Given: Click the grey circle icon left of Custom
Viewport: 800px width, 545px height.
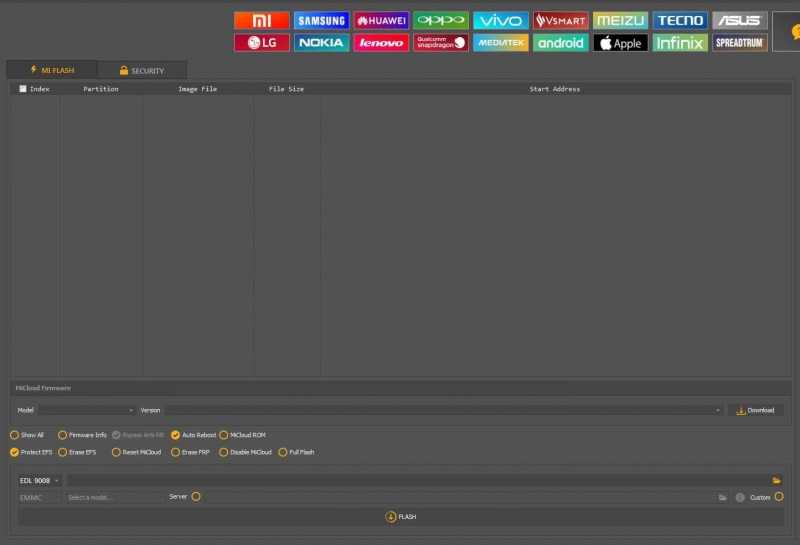Looking at the screenshot, I should (740, 497).
